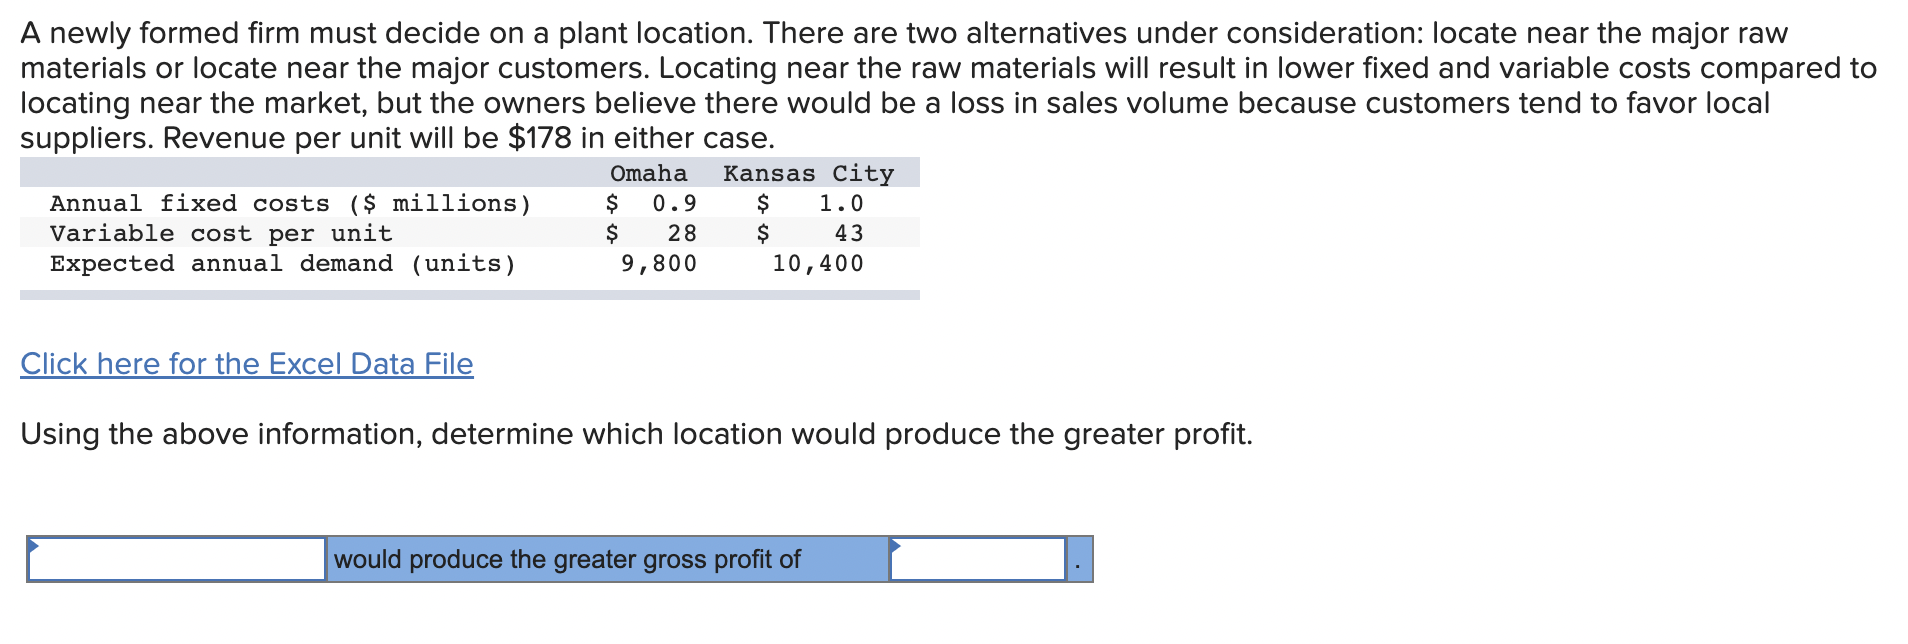Click the $178 revenue figure in the paragraph
This screenshot has width=1908, height=644.
(x=540, y=138)
